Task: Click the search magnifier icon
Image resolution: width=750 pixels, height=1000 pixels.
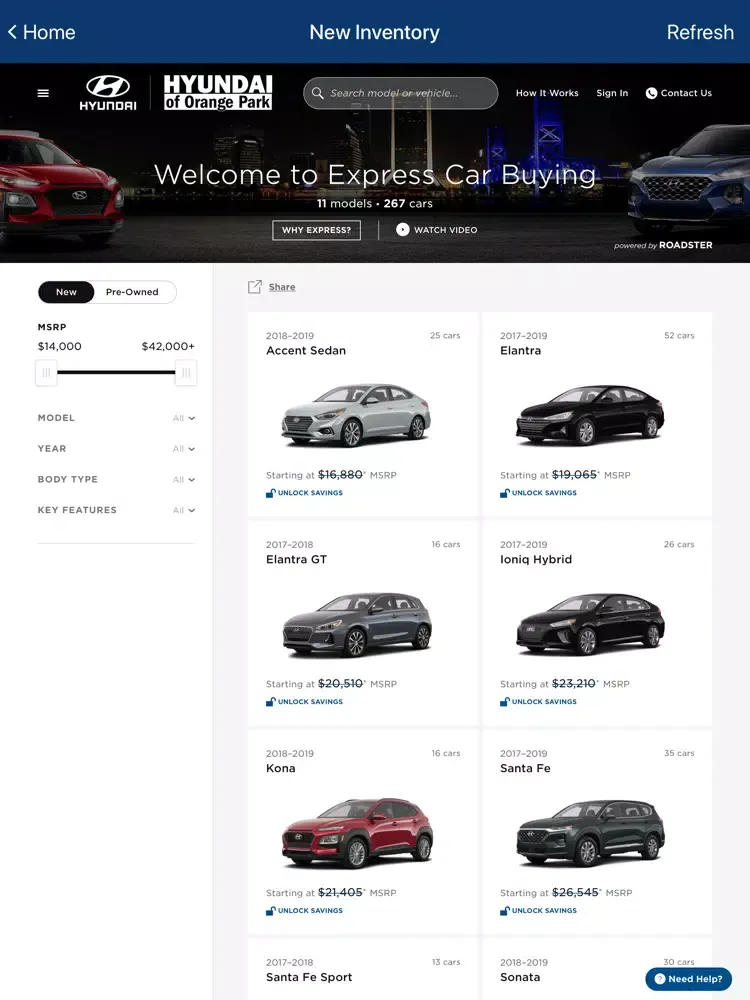Action: (x=317, y=93)
